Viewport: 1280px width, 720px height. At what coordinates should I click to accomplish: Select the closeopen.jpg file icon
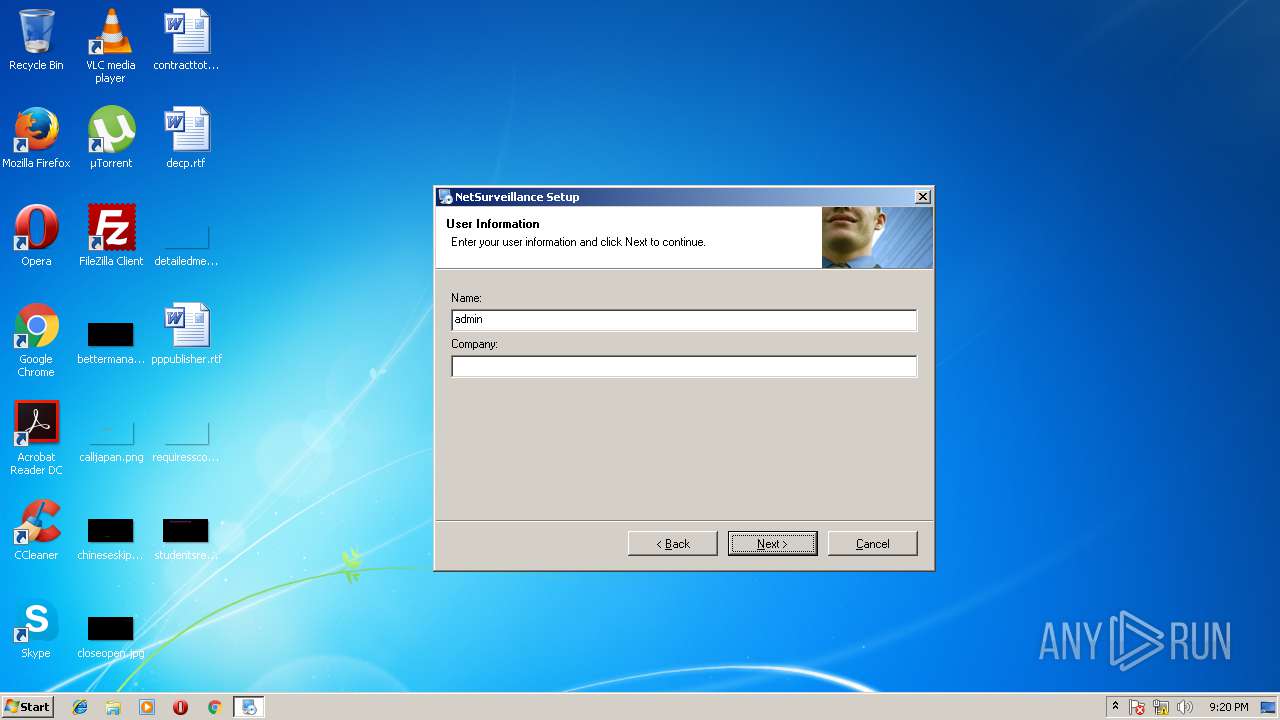pyautogui.click(x=110, y=636)
